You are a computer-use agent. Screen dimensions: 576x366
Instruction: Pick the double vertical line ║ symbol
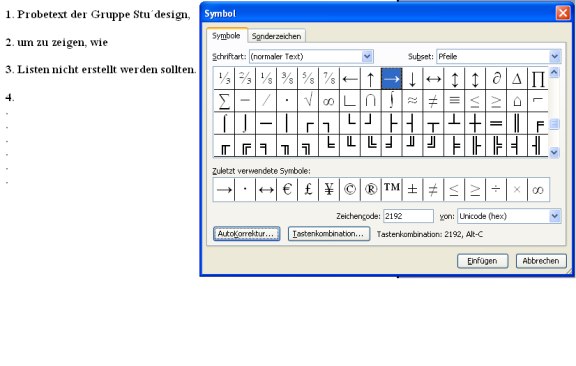coord(517,123)
